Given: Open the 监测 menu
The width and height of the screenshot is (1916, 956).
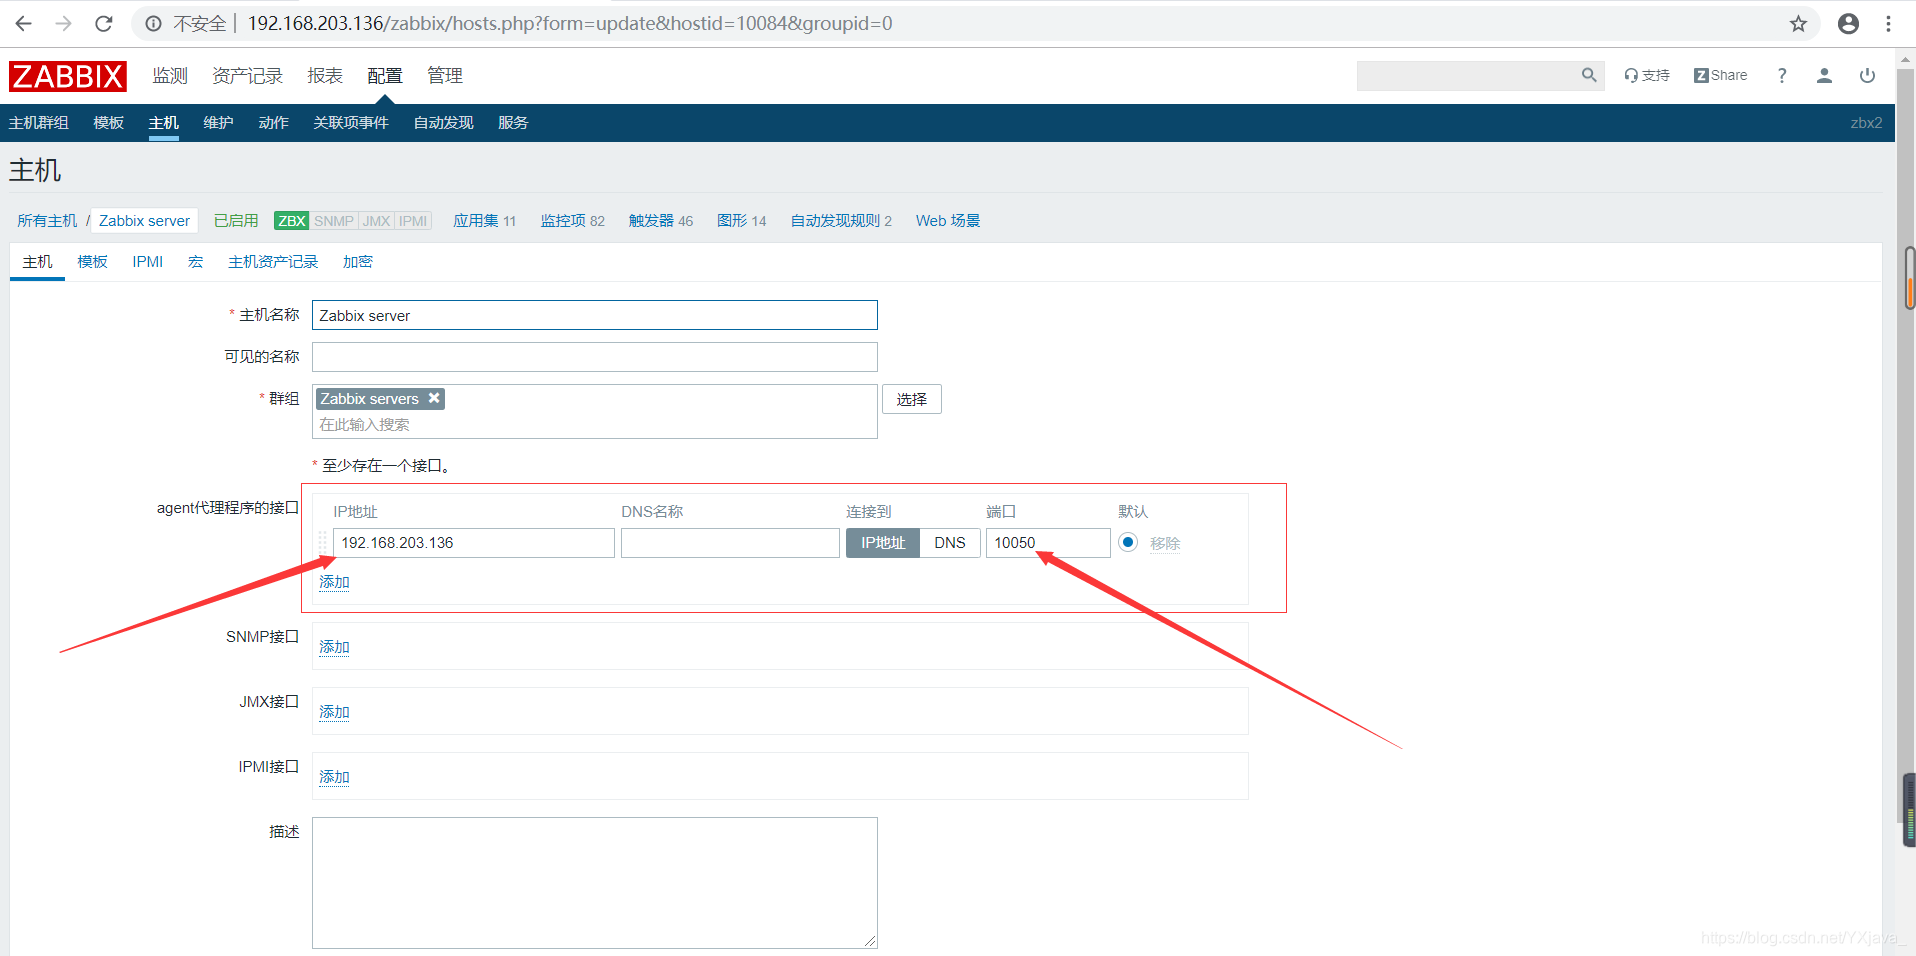Looking at the screenshot, I should 170,76.
